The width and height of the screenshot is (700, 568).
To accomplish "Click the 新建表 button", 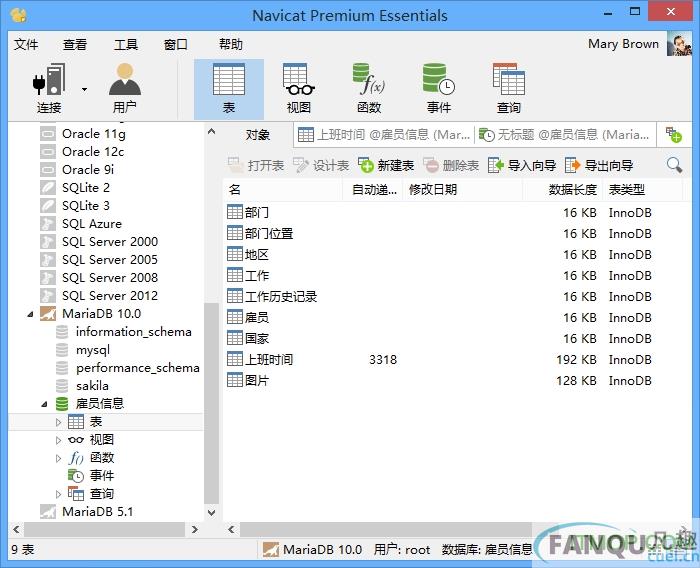I will click(x=386, y=166).
